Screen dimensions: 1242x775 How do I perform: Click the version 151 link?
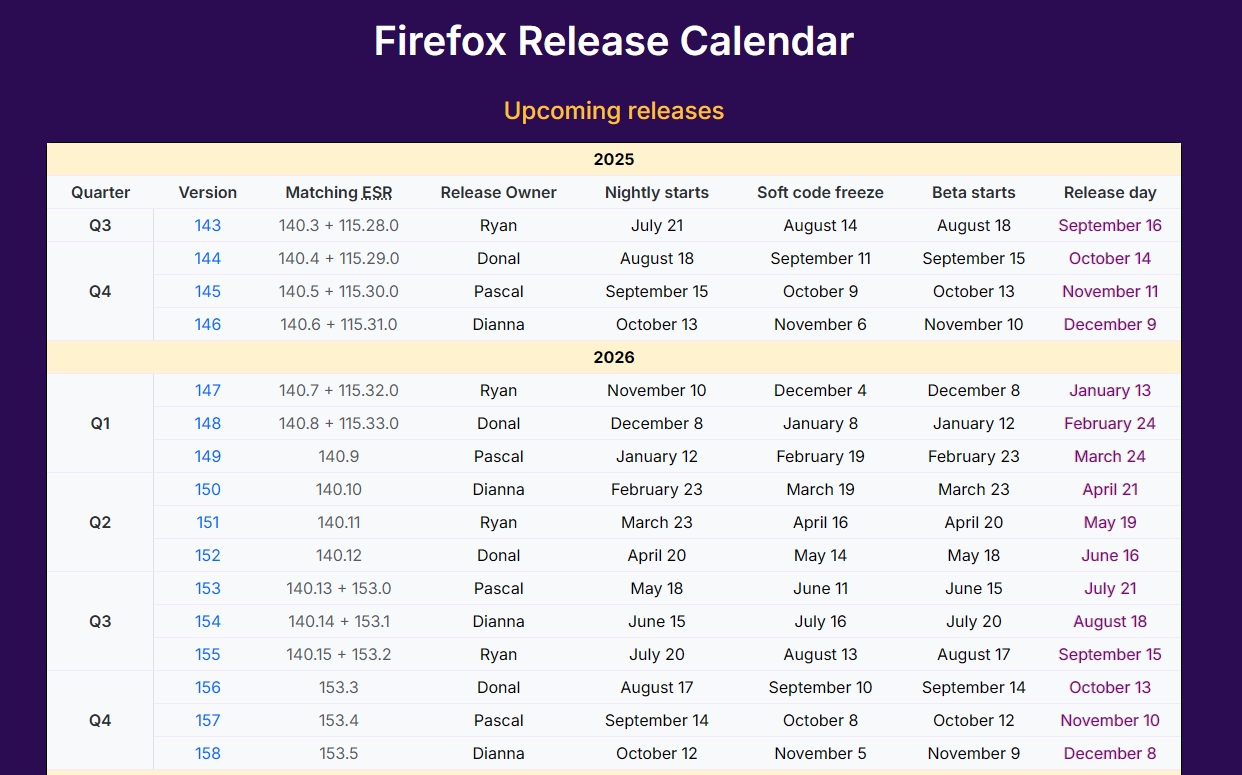pyautogui.click(x=208, y=522)
